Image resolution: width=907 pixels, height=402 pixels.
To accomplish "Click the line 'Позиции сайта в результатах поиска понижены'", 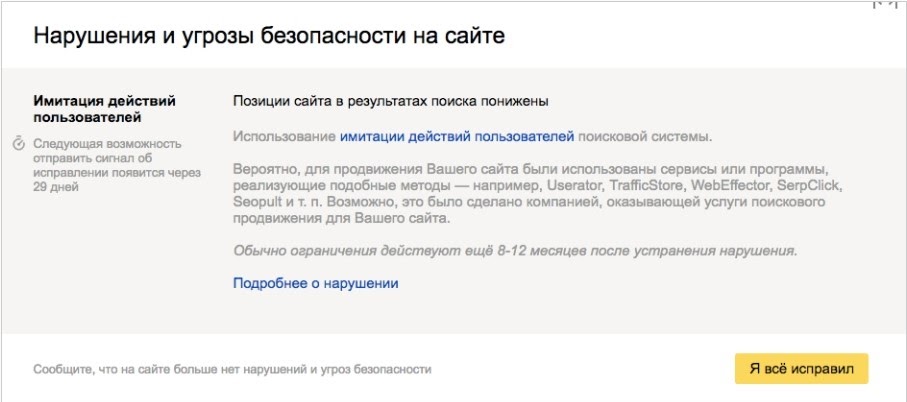I will point(391,101).
